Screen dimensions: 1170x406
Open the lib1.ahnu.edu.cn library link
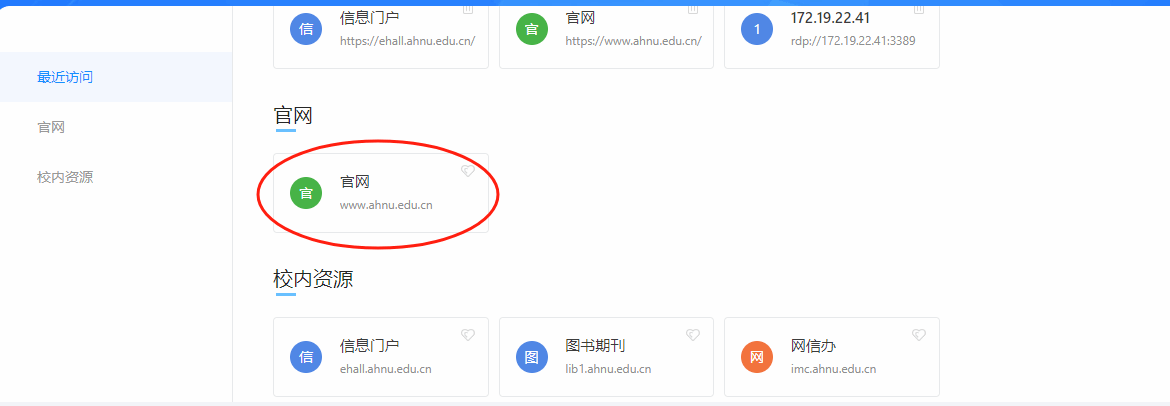[608, 369]
